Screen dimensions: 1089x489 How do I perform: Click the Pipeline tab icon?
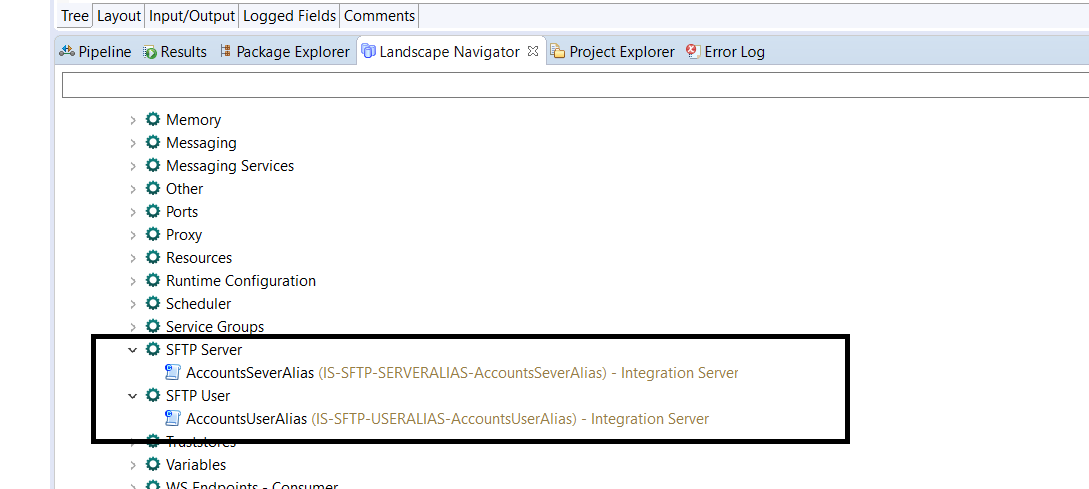tap(67, 51)
